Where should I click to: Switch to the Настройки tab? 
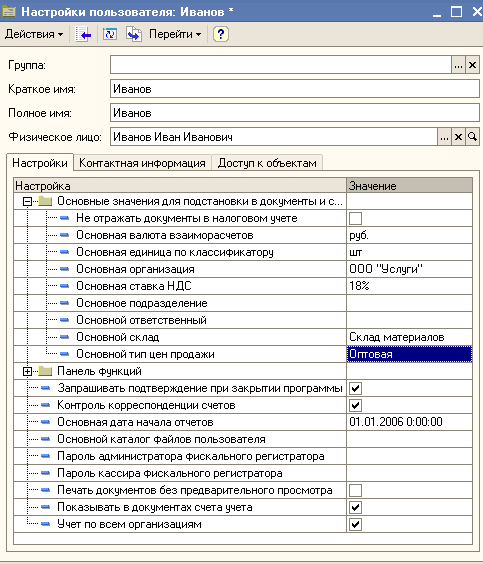point(40,163)
